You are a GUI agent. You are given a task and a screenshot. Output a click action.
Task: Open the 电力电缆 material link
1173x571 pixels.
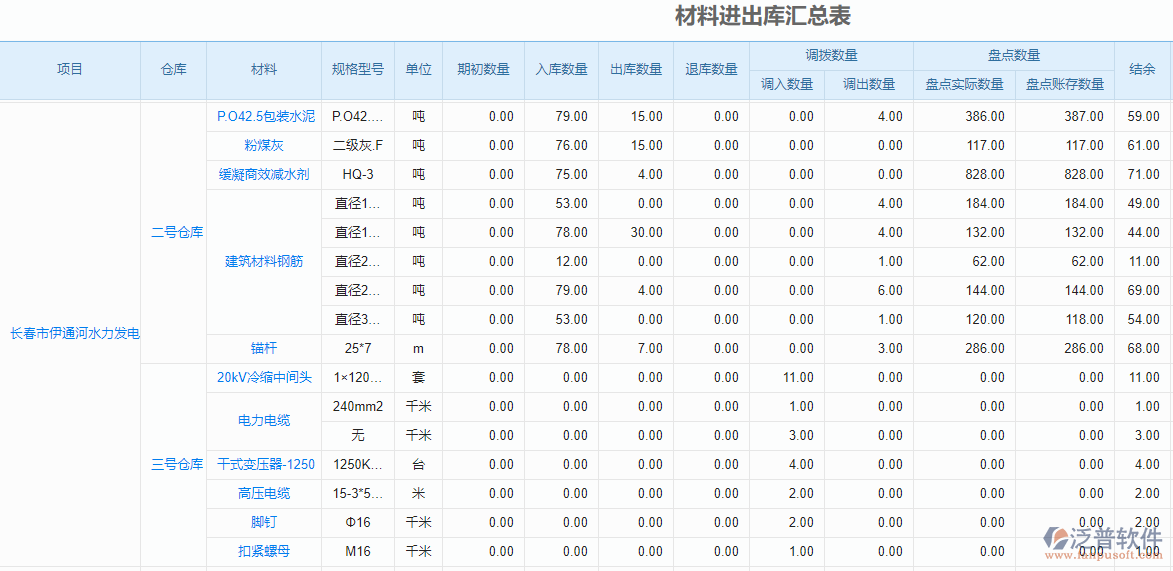click(x=264, y=421)
